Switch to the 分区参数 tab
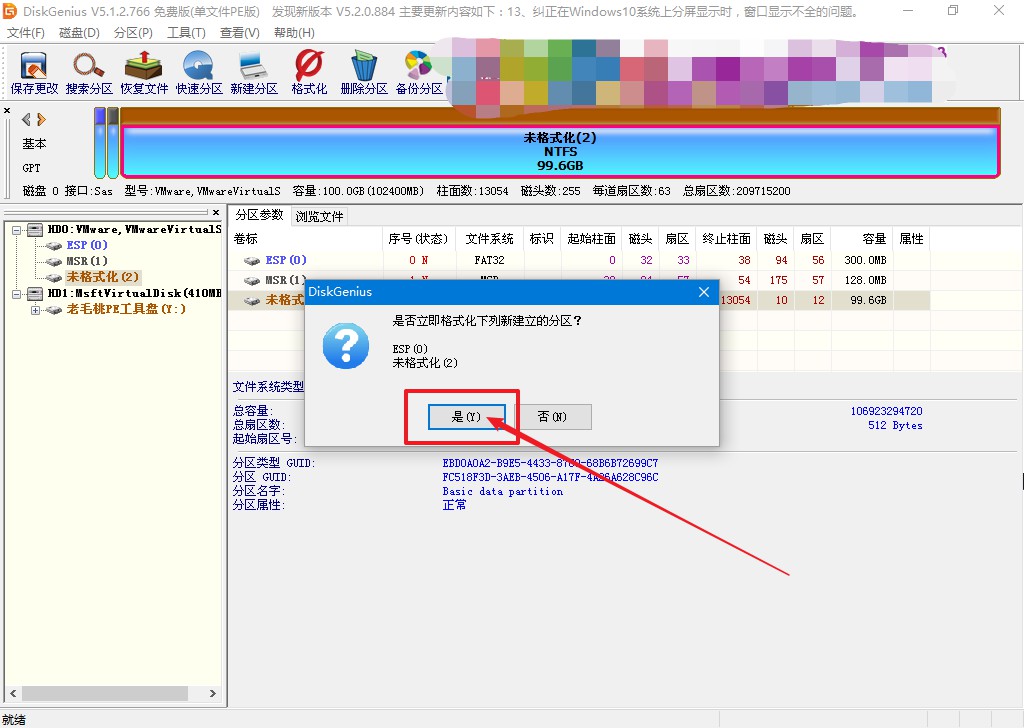This screenshot has height=728, width=1024. tap(259, 215)
